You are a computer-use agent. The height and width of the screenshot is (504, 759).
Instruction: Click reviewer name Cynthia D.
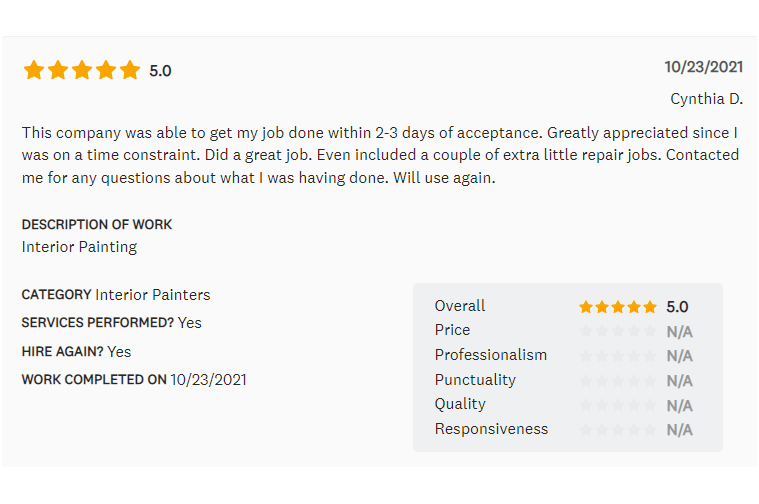click(706, 99)
